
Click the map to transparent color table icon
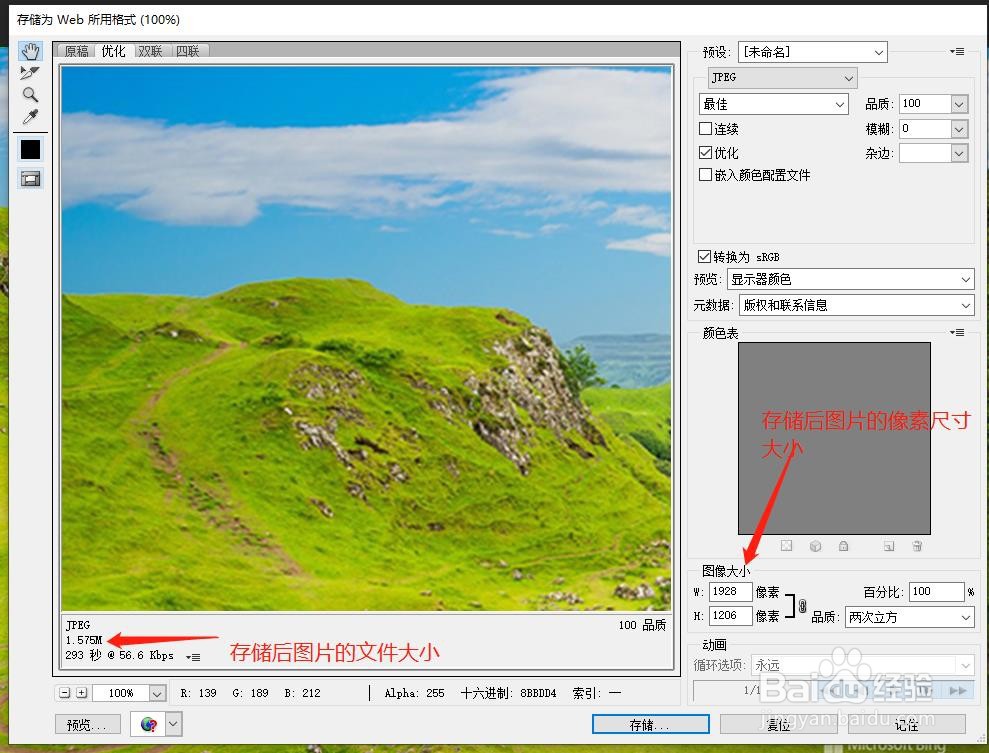pos(787,546)
